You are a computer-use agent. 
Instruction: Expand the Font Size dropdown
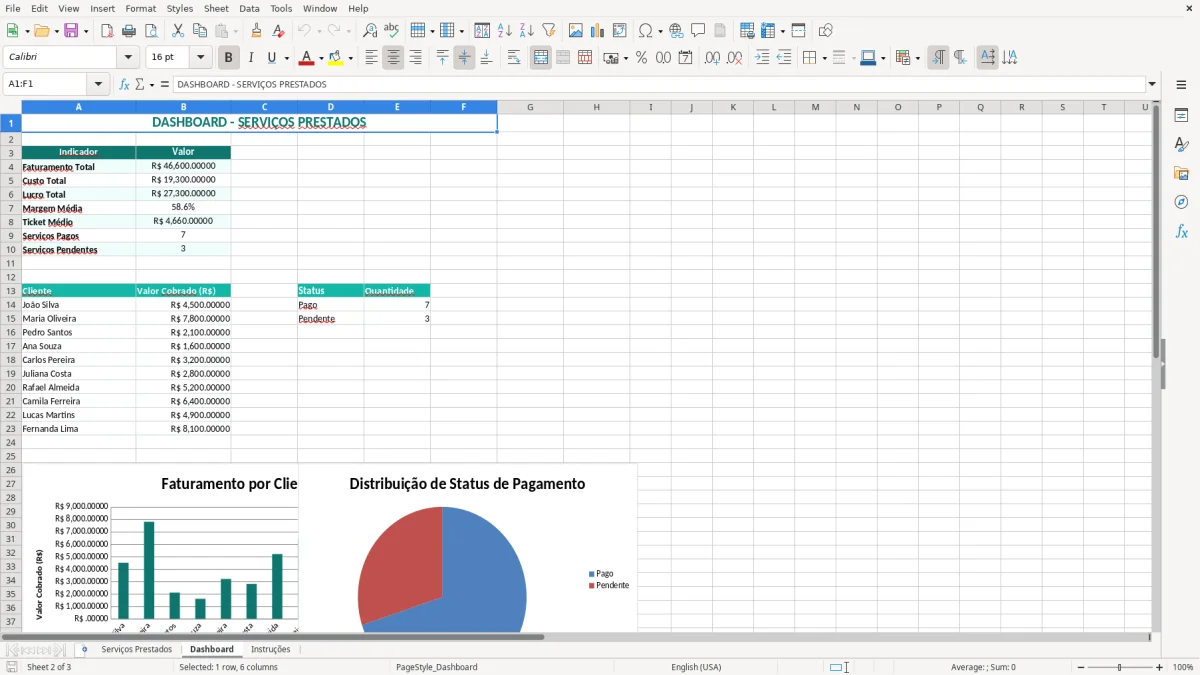[x=201, y=58]
